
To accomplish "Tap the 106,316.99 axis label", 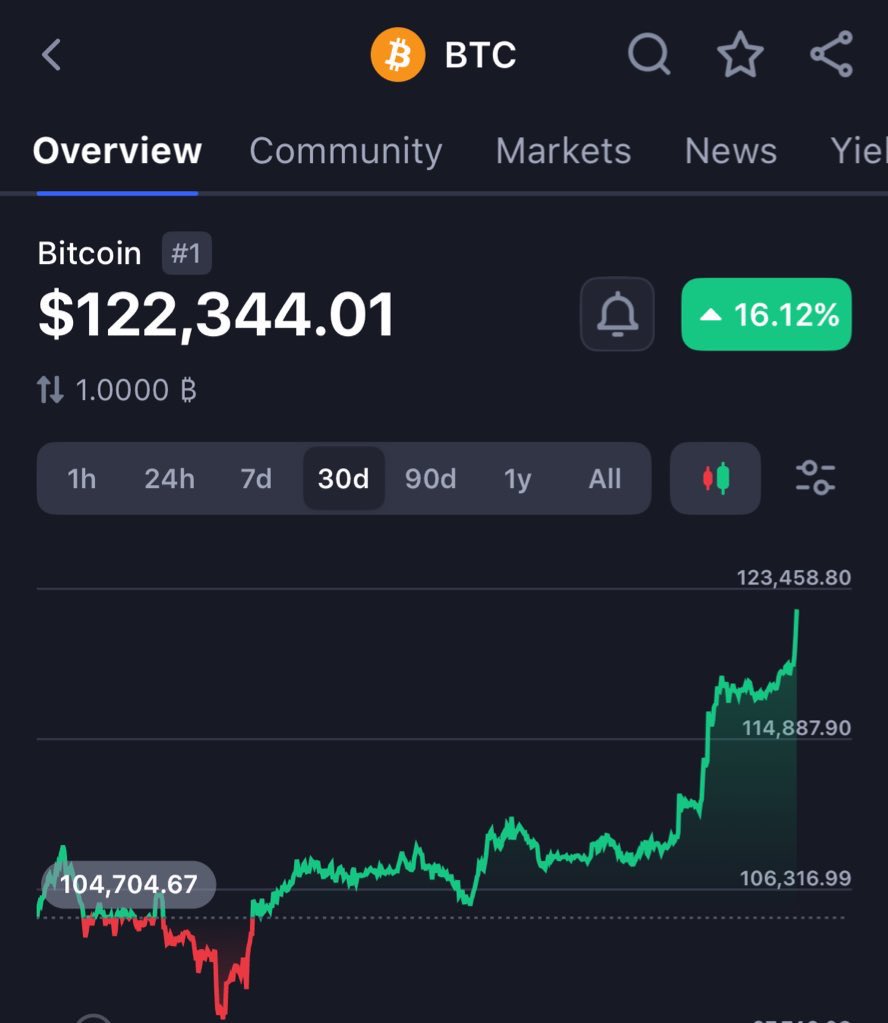I will [x=795, y=878].
